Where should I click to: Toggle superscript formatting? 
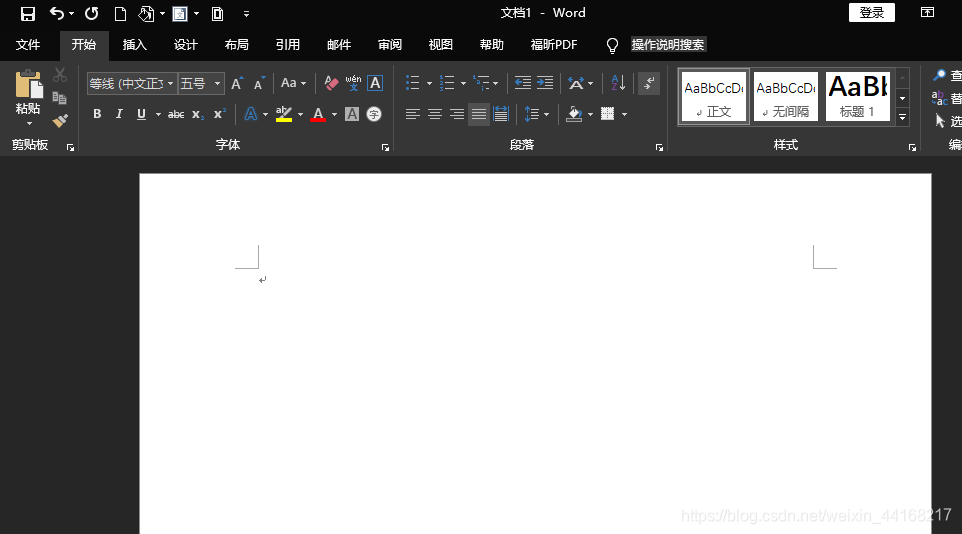220,114
